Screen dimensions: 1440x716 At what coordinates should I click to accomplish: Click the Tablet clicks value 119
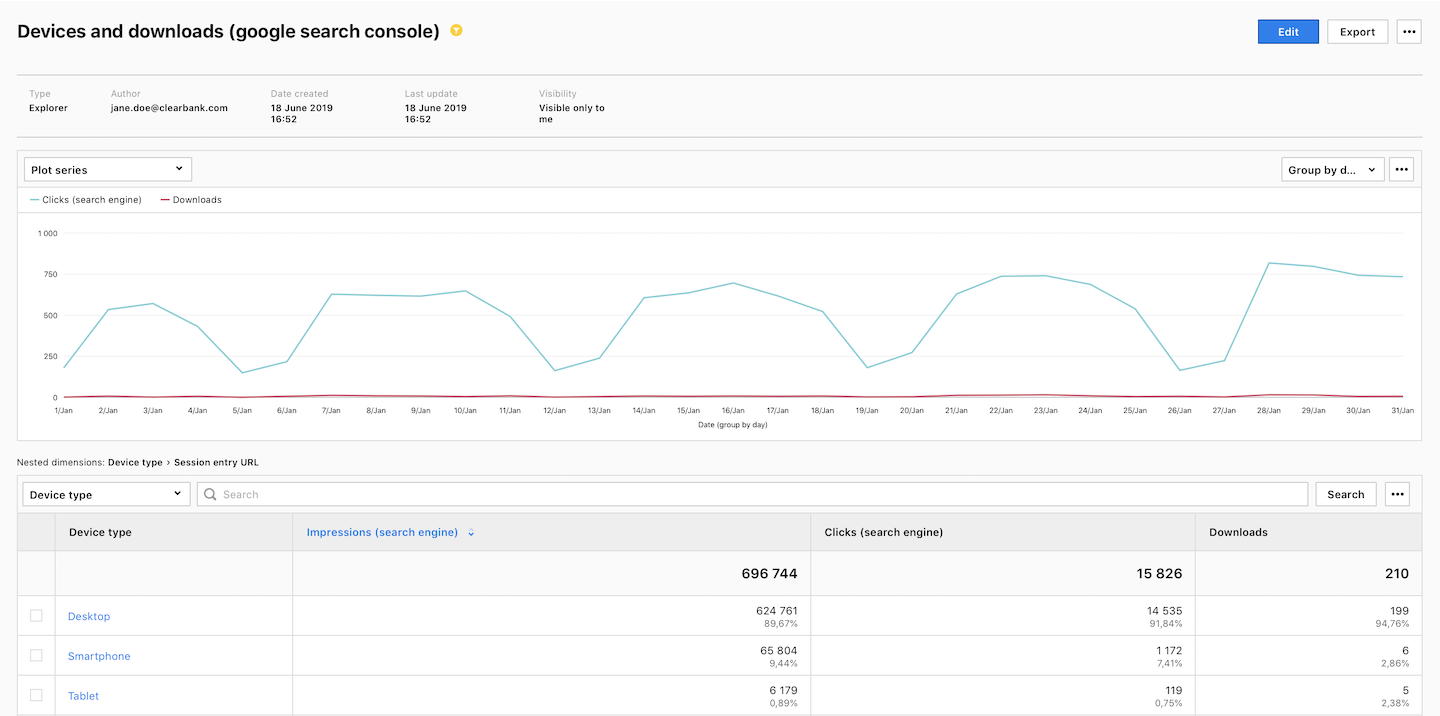point(1173,690)
